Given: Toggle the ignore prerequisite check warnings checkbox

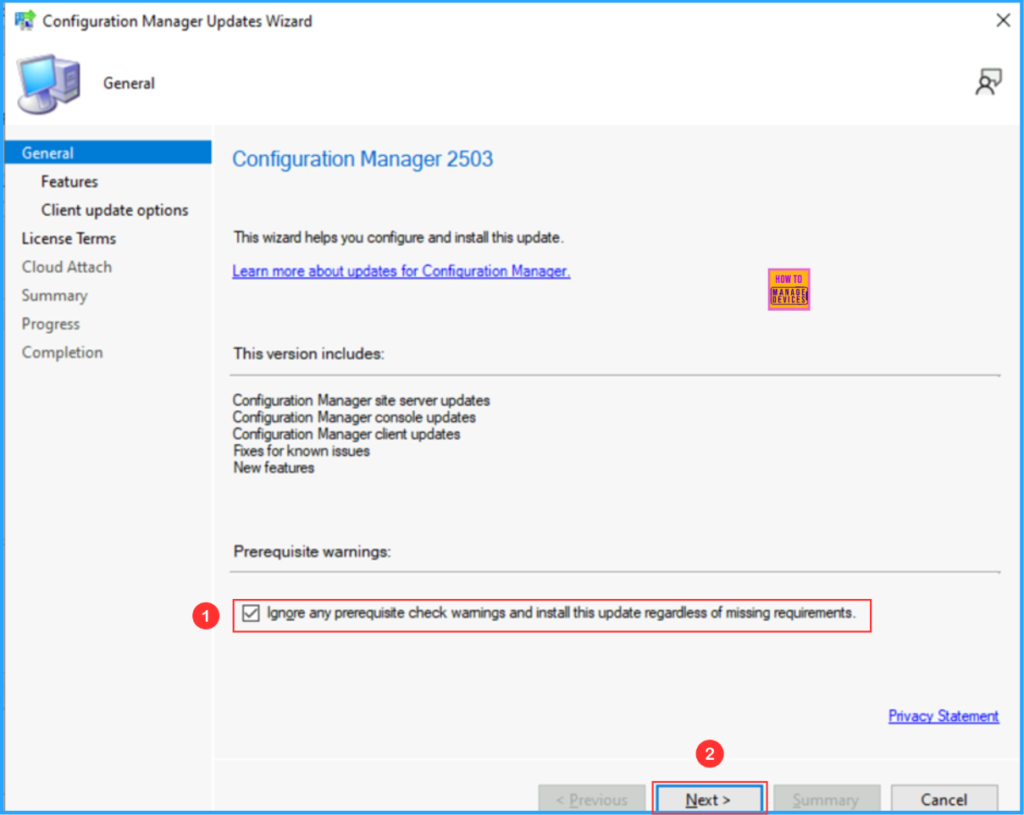Looking at the screenshot, I should coord(251,613).
